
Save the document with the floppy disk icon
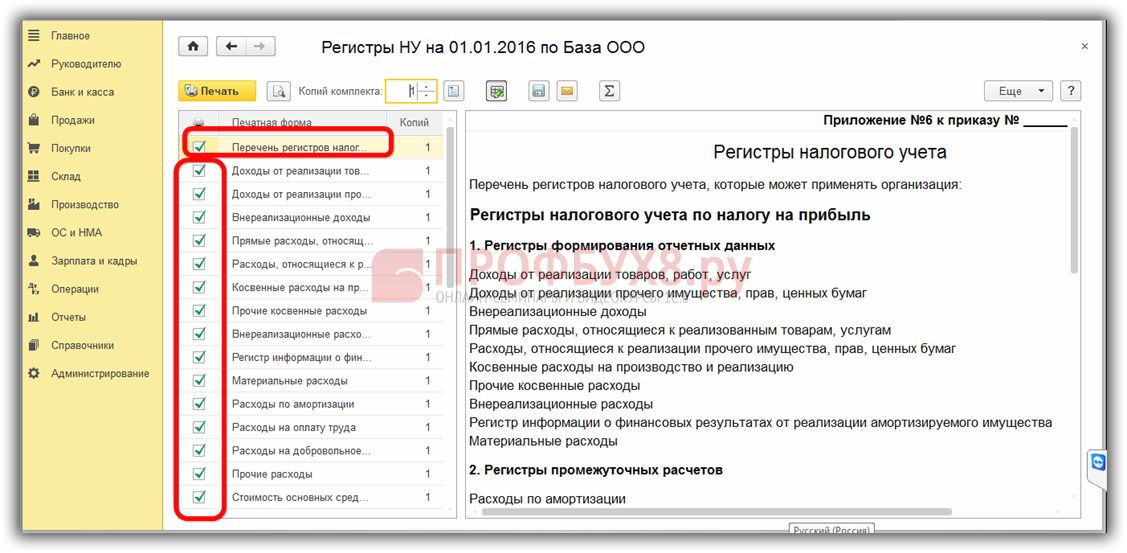pos(539,91)
